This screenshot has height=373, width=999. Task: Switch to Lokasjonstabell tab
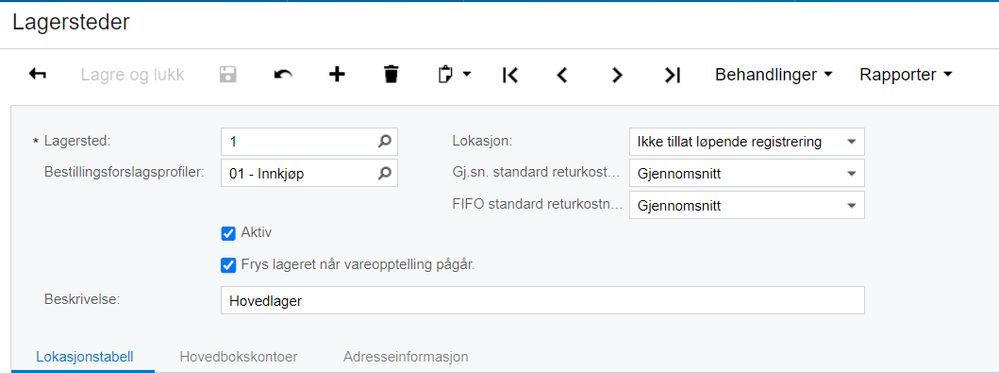(x=85, y=357)
